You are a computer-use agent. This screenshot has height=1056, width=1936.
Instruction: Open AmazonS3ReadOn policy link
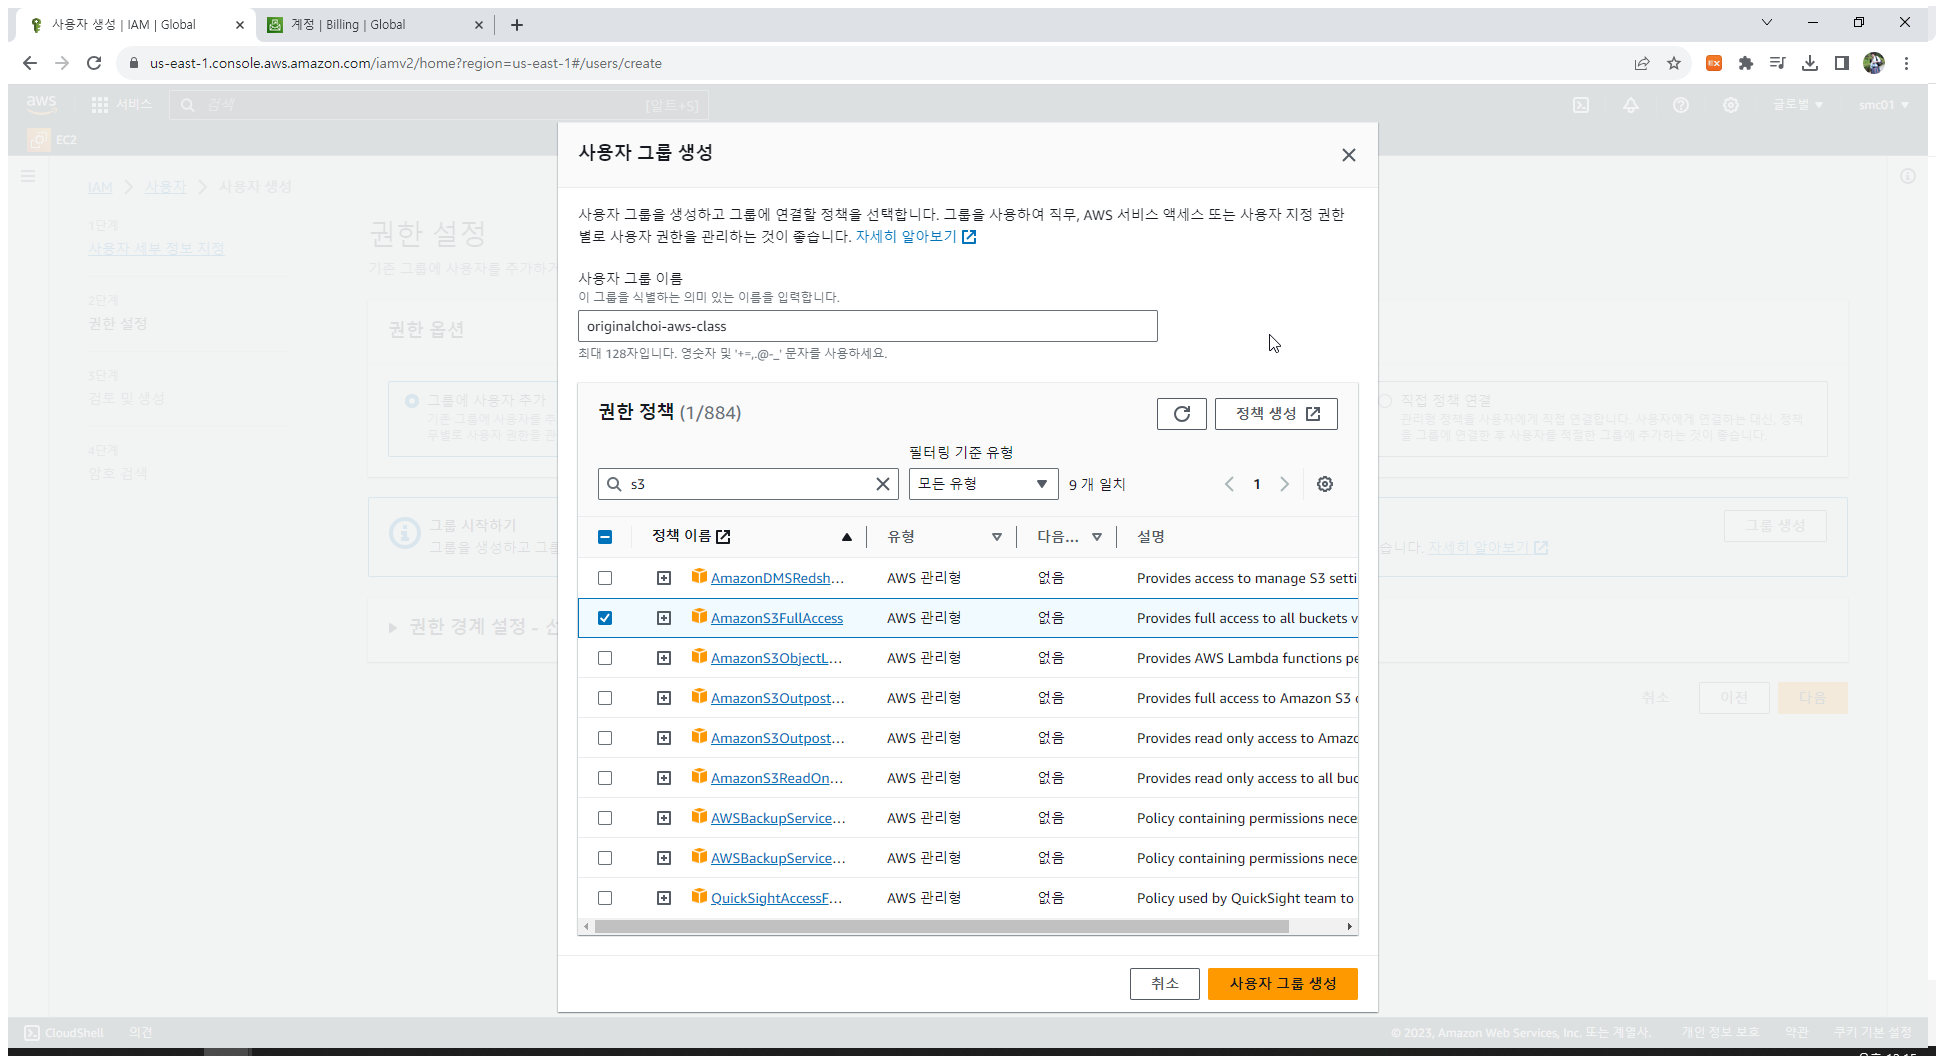pyautogui.click(x=777, y=778)
